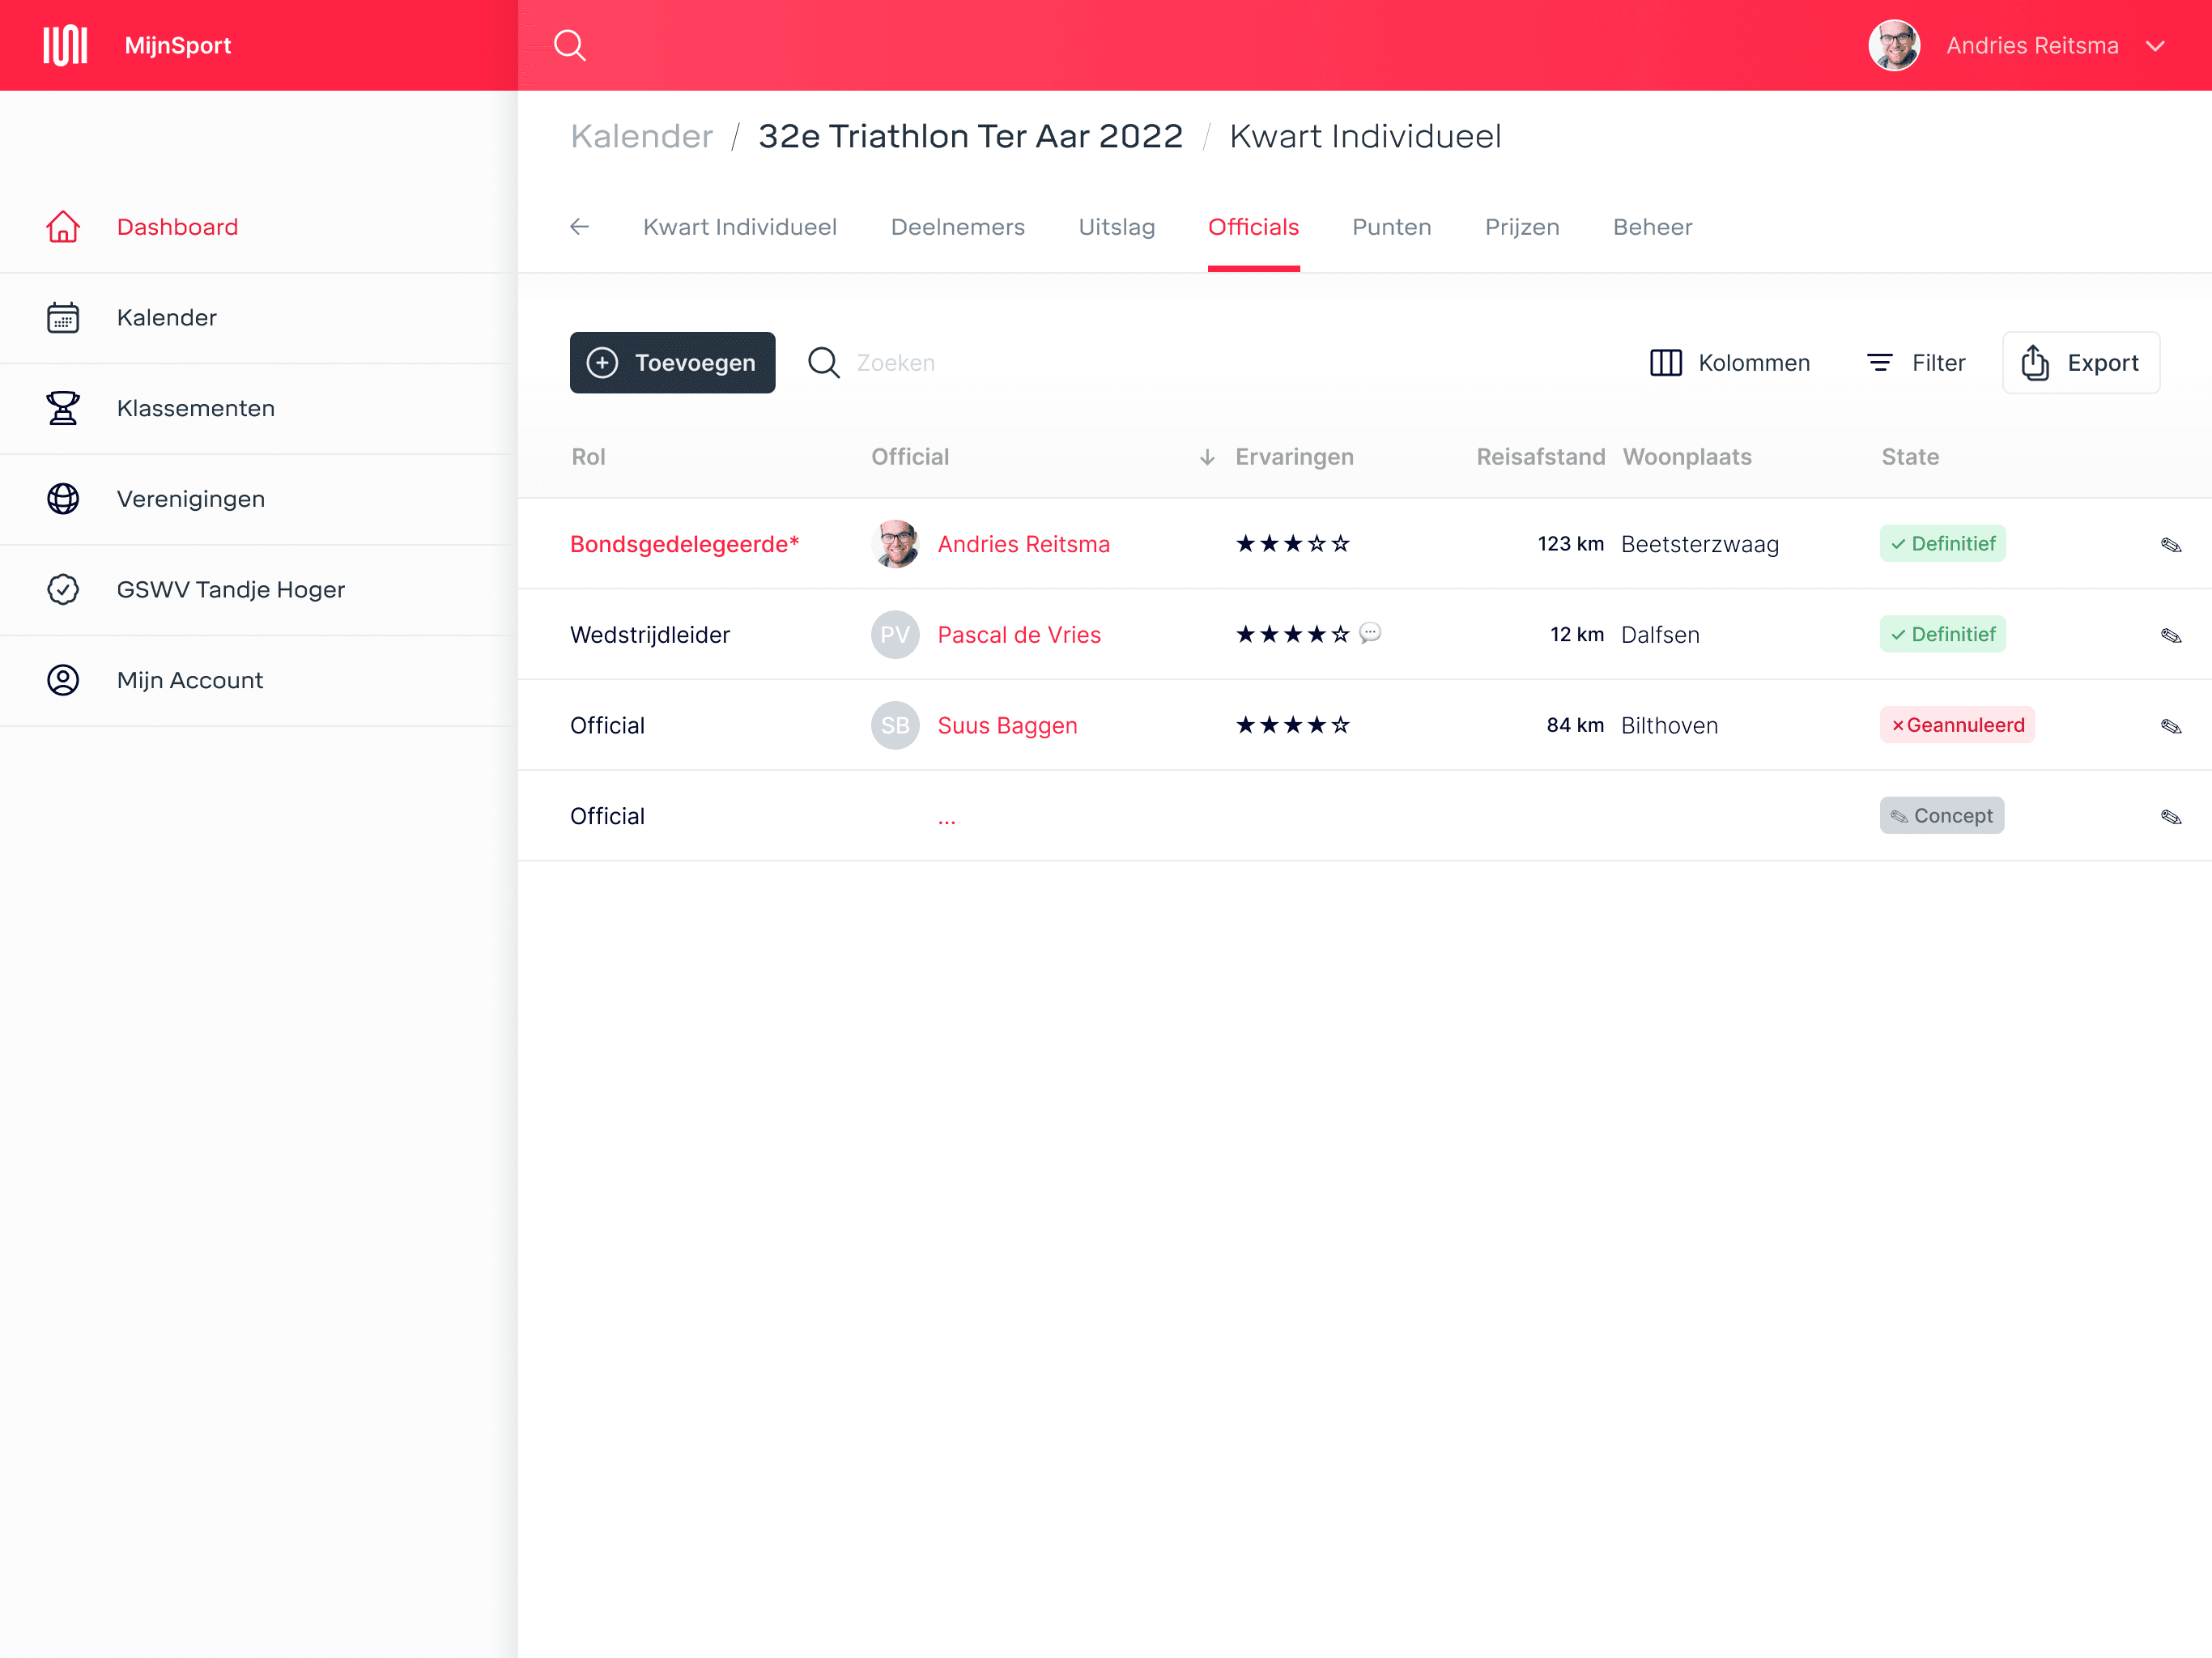Open the Kolommen column chooser
Screen dimensions: 2212x1658
coord(1729,363)
